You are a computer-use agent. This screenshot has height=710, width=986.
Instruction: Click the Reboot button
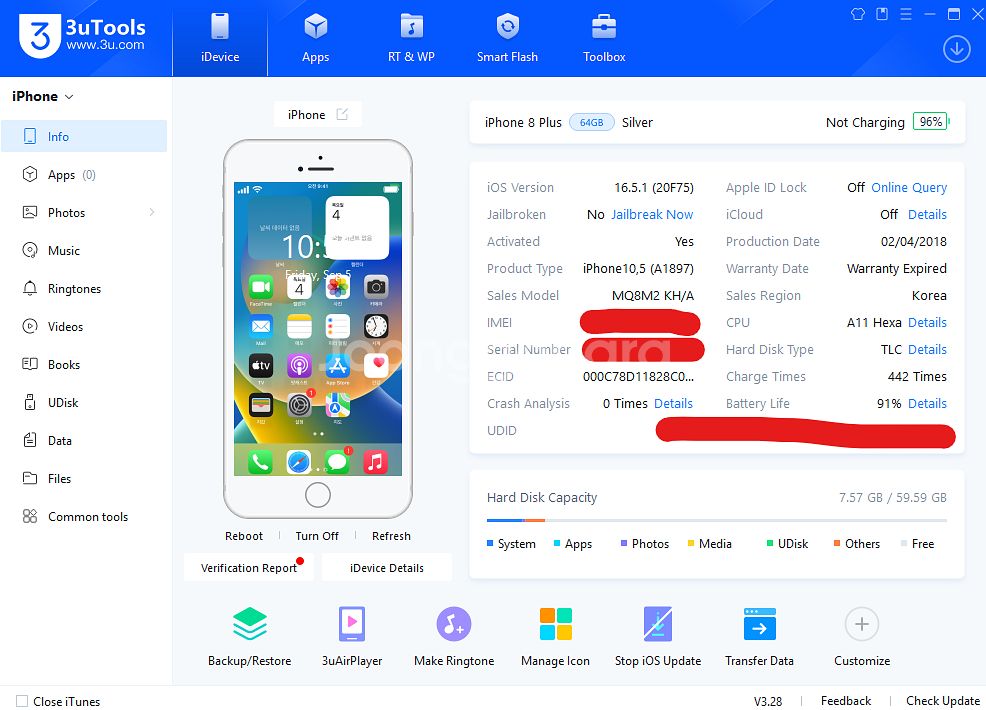tap(244, 536)
